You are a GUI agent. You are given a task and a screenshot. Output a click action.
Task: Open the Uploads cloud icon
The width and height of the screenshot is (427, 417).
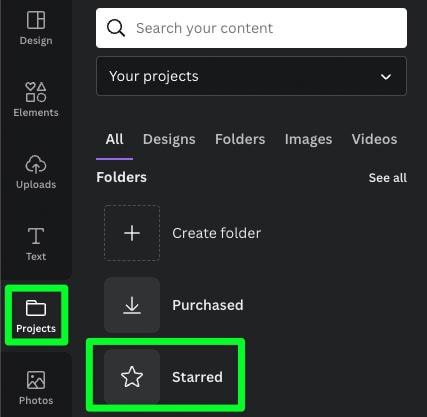coord(36,164)
